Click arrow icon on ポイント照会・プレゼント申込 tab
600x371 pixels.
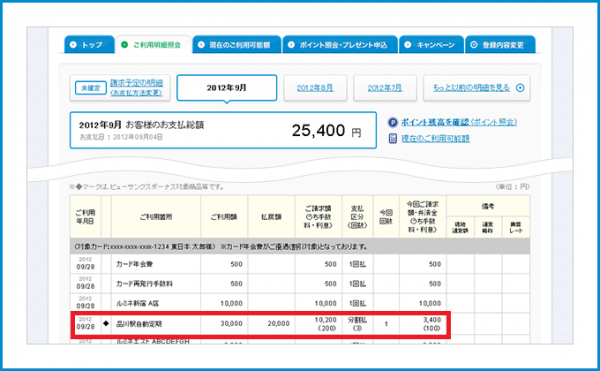pos(291,44)
